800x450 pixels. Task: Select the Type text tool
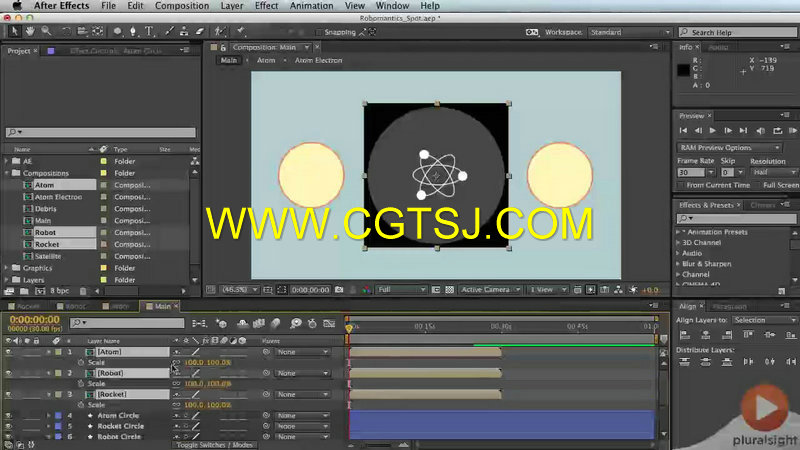point(149,32)
